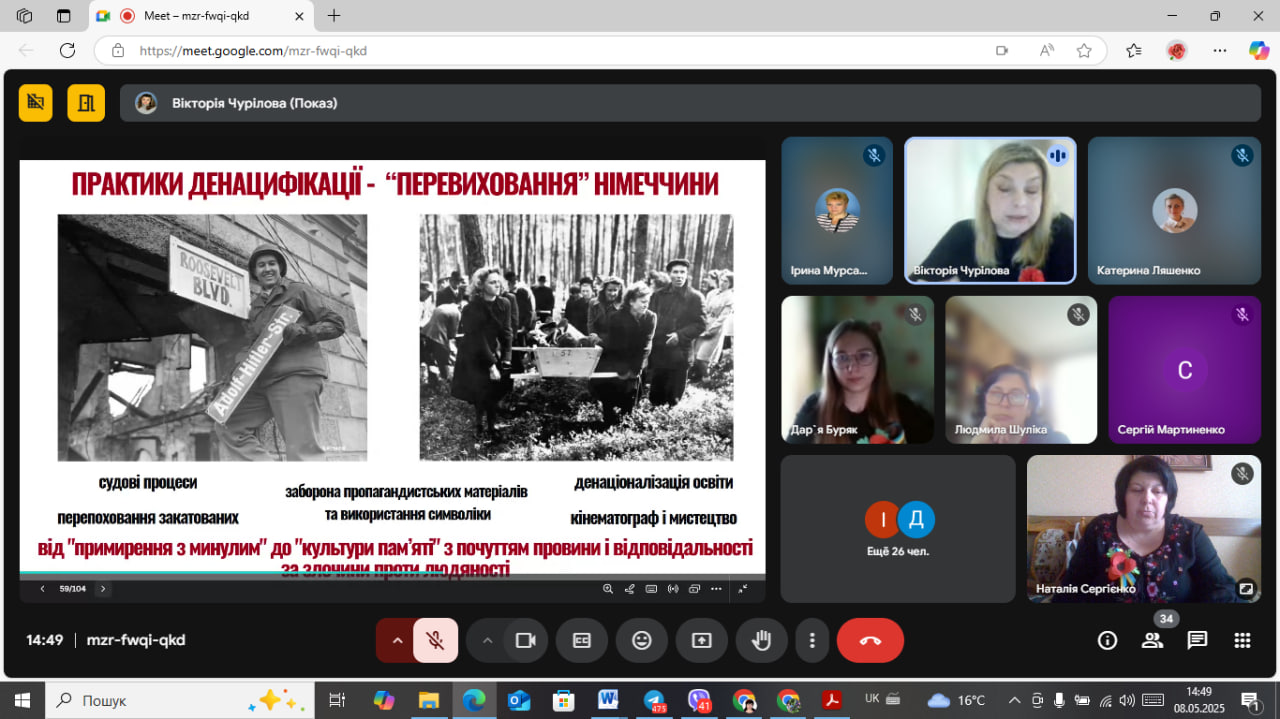Open Copilot sidebar icon in Edge
This screenshot has height=719, width=1280.
[1260, 50]
